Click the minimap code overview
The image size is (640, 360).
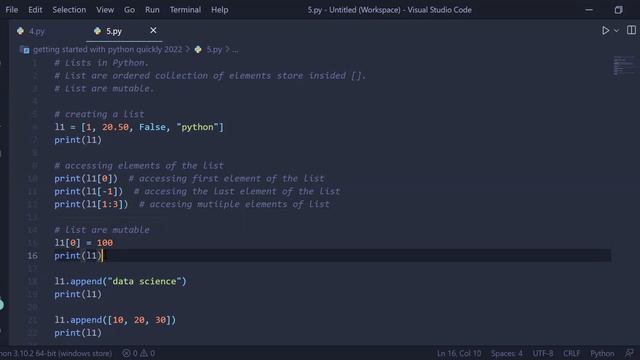[x=623, y=66]
